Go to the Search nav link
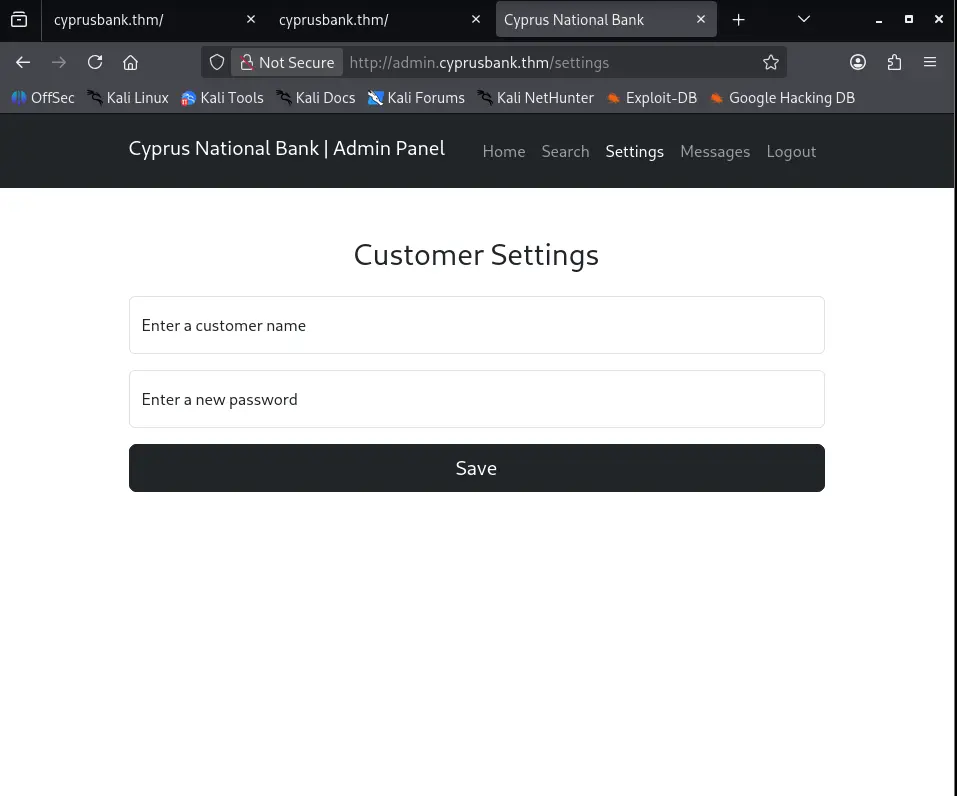This screenshot has width=957, height=796. [565, 152]
